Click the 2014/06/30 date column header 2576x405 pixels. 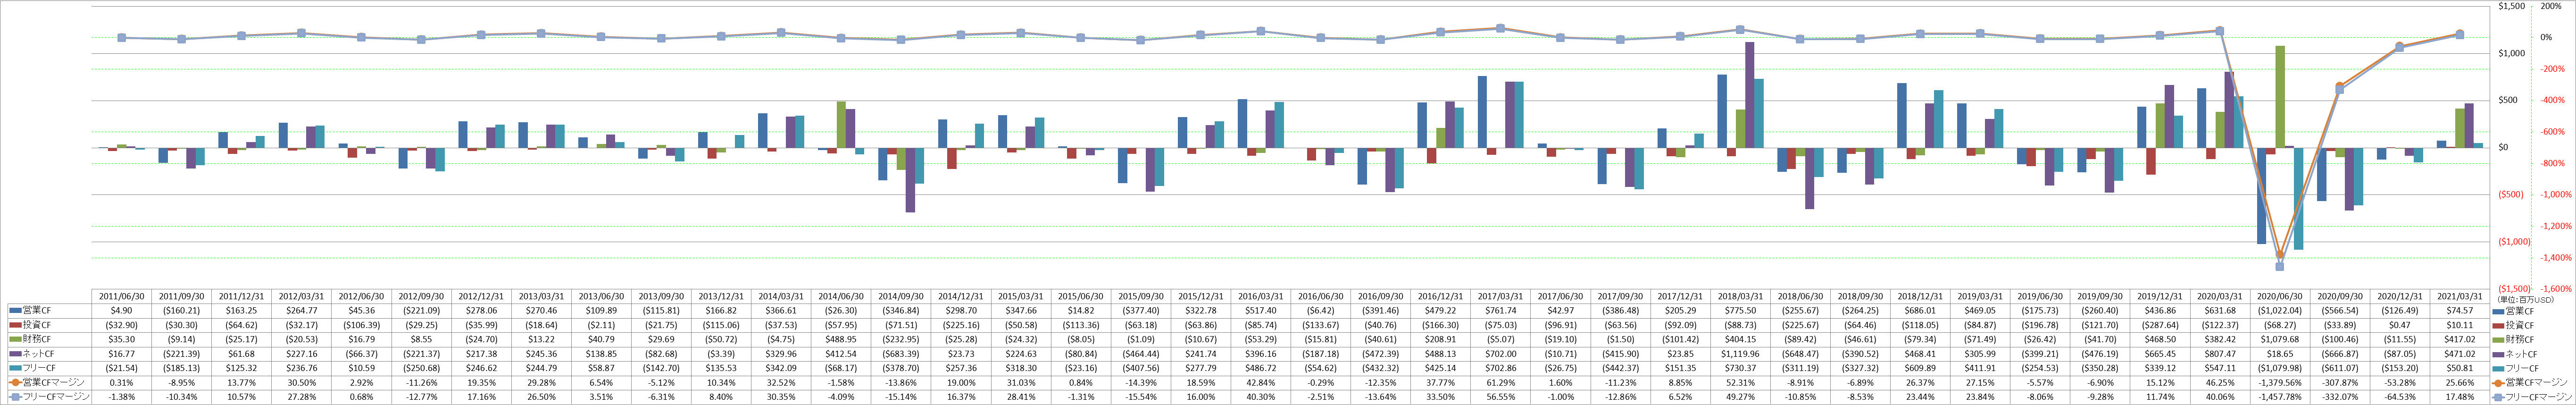pyautogui.click(x=840, y=297)
